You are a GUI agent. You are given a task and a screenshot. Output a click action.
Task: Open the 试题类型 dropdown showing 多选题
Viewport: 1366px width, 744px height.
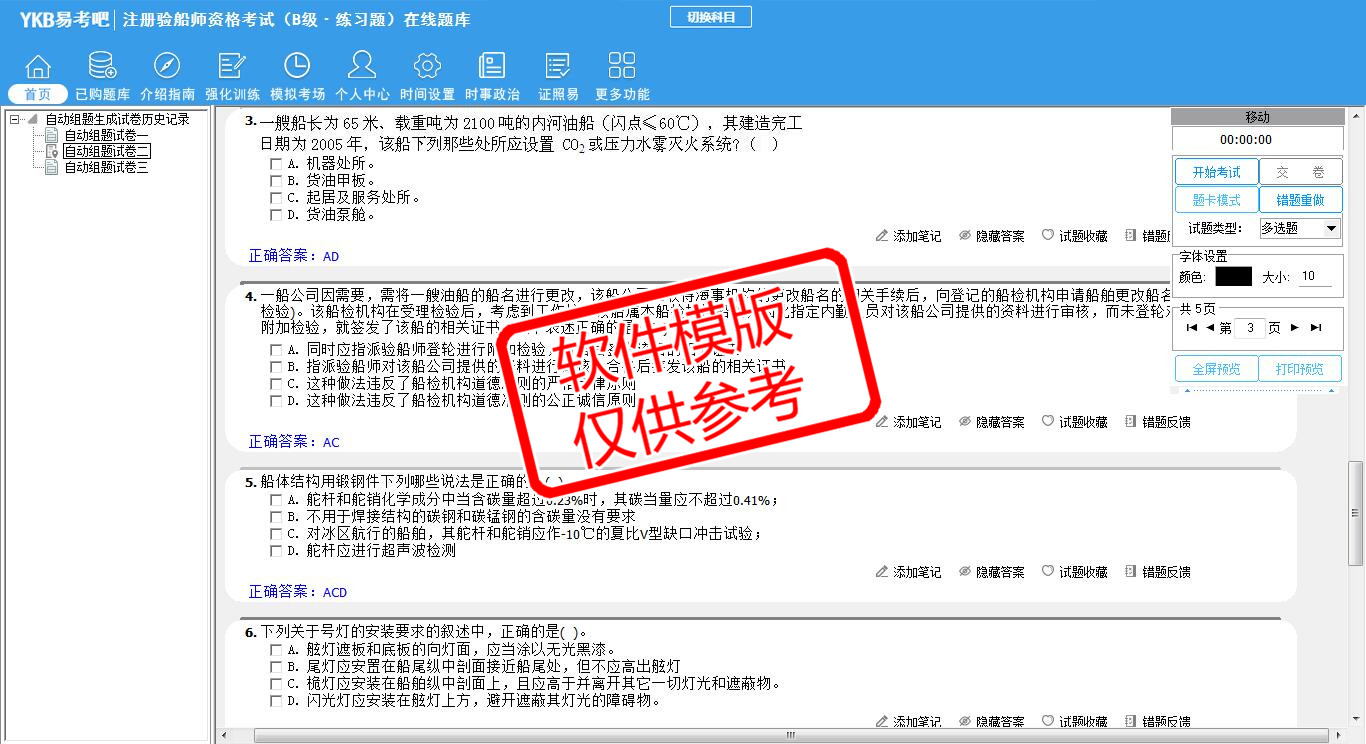pos(1298,228)
